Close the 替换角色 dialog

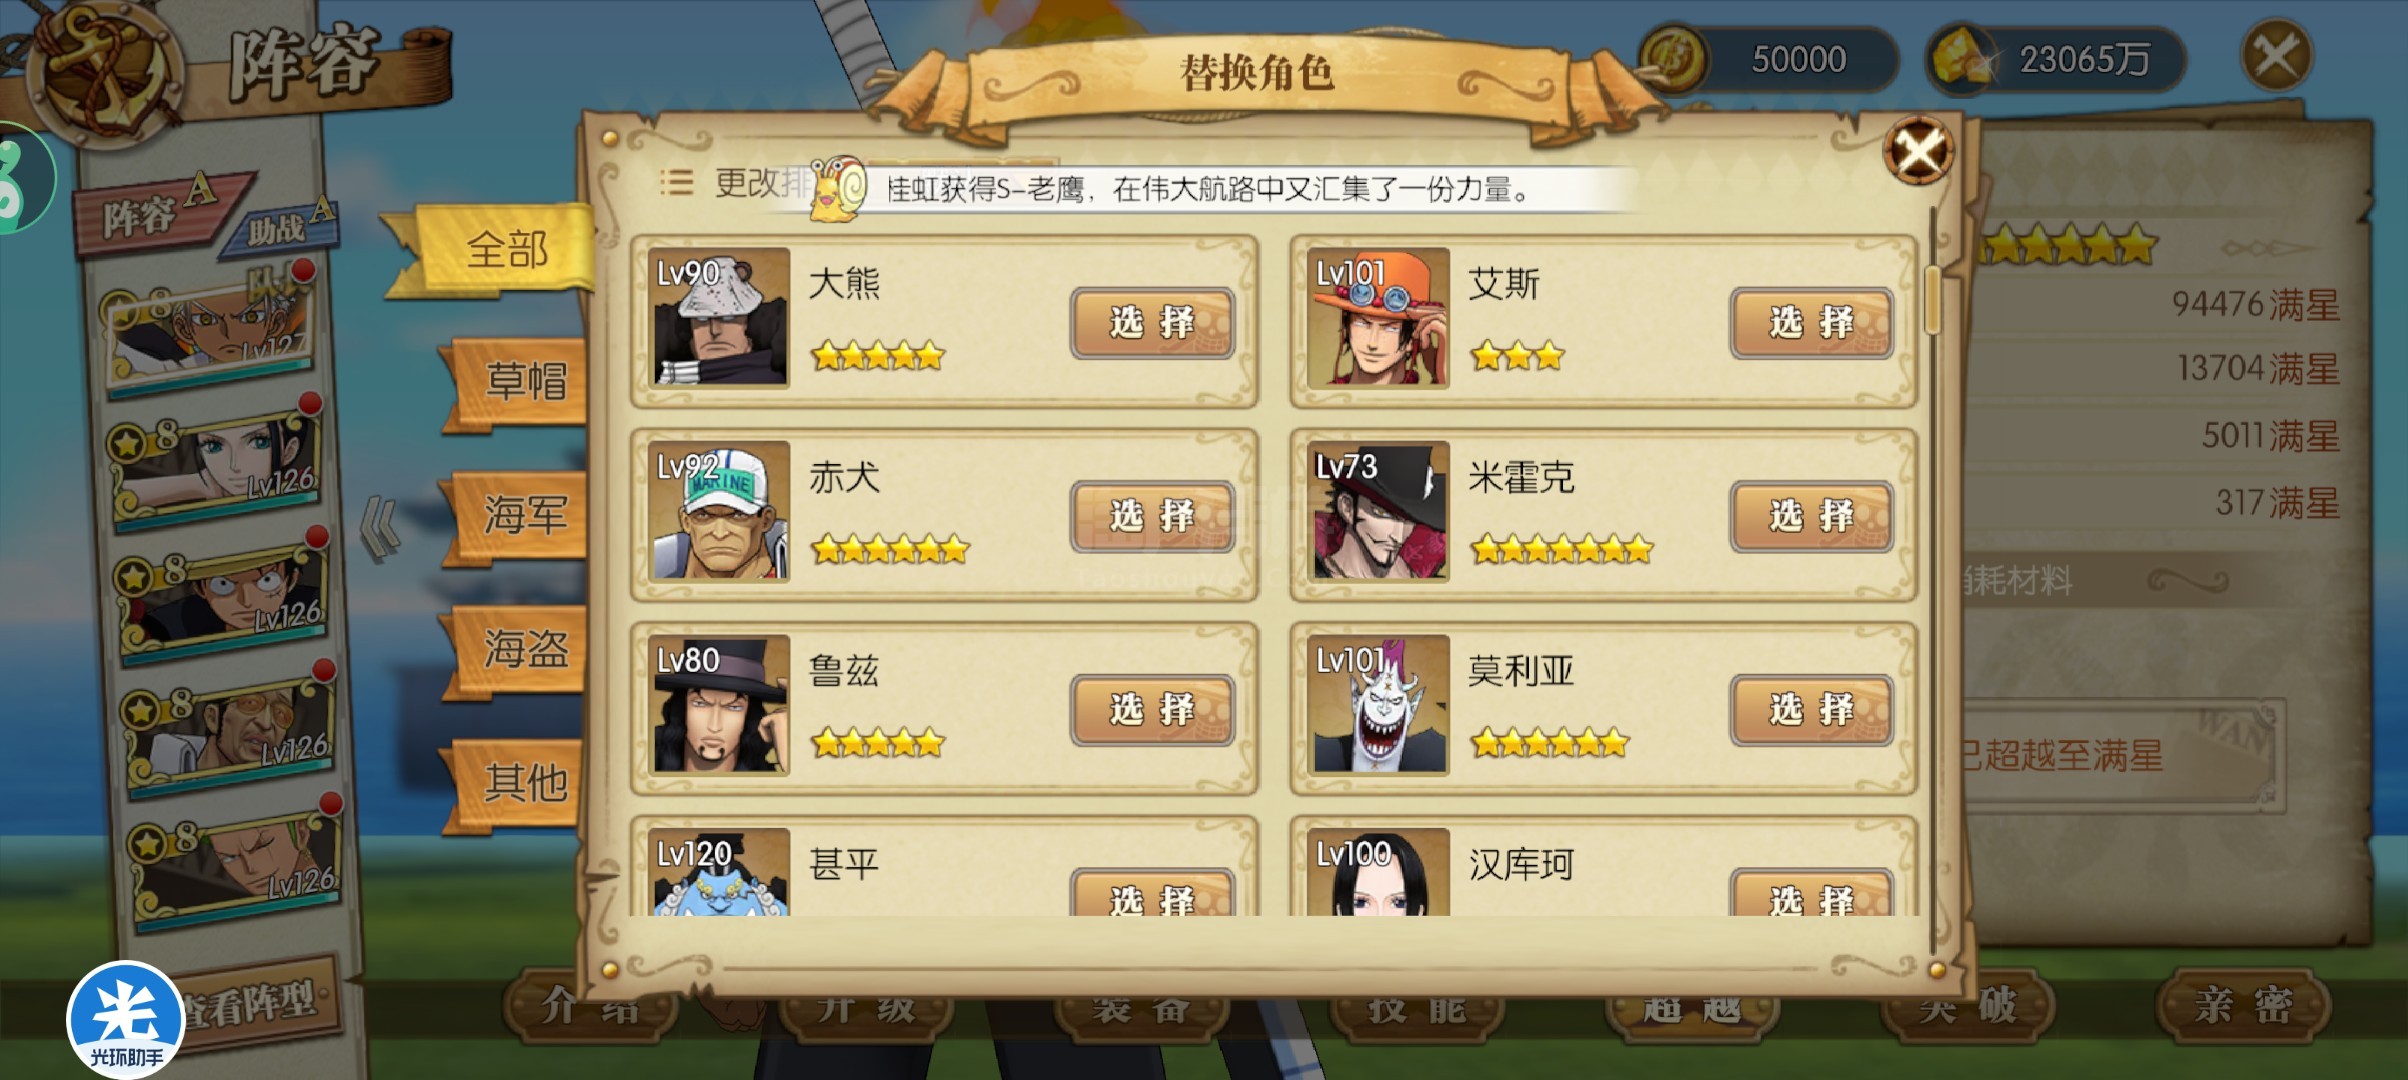1918,152
